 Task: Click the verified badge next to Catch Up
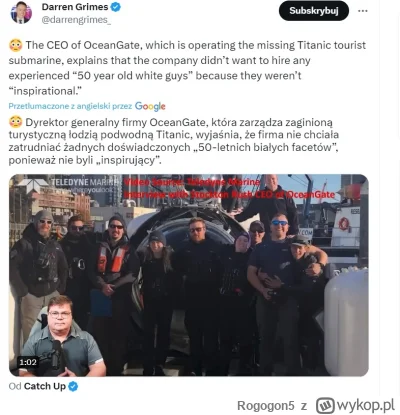73,387
